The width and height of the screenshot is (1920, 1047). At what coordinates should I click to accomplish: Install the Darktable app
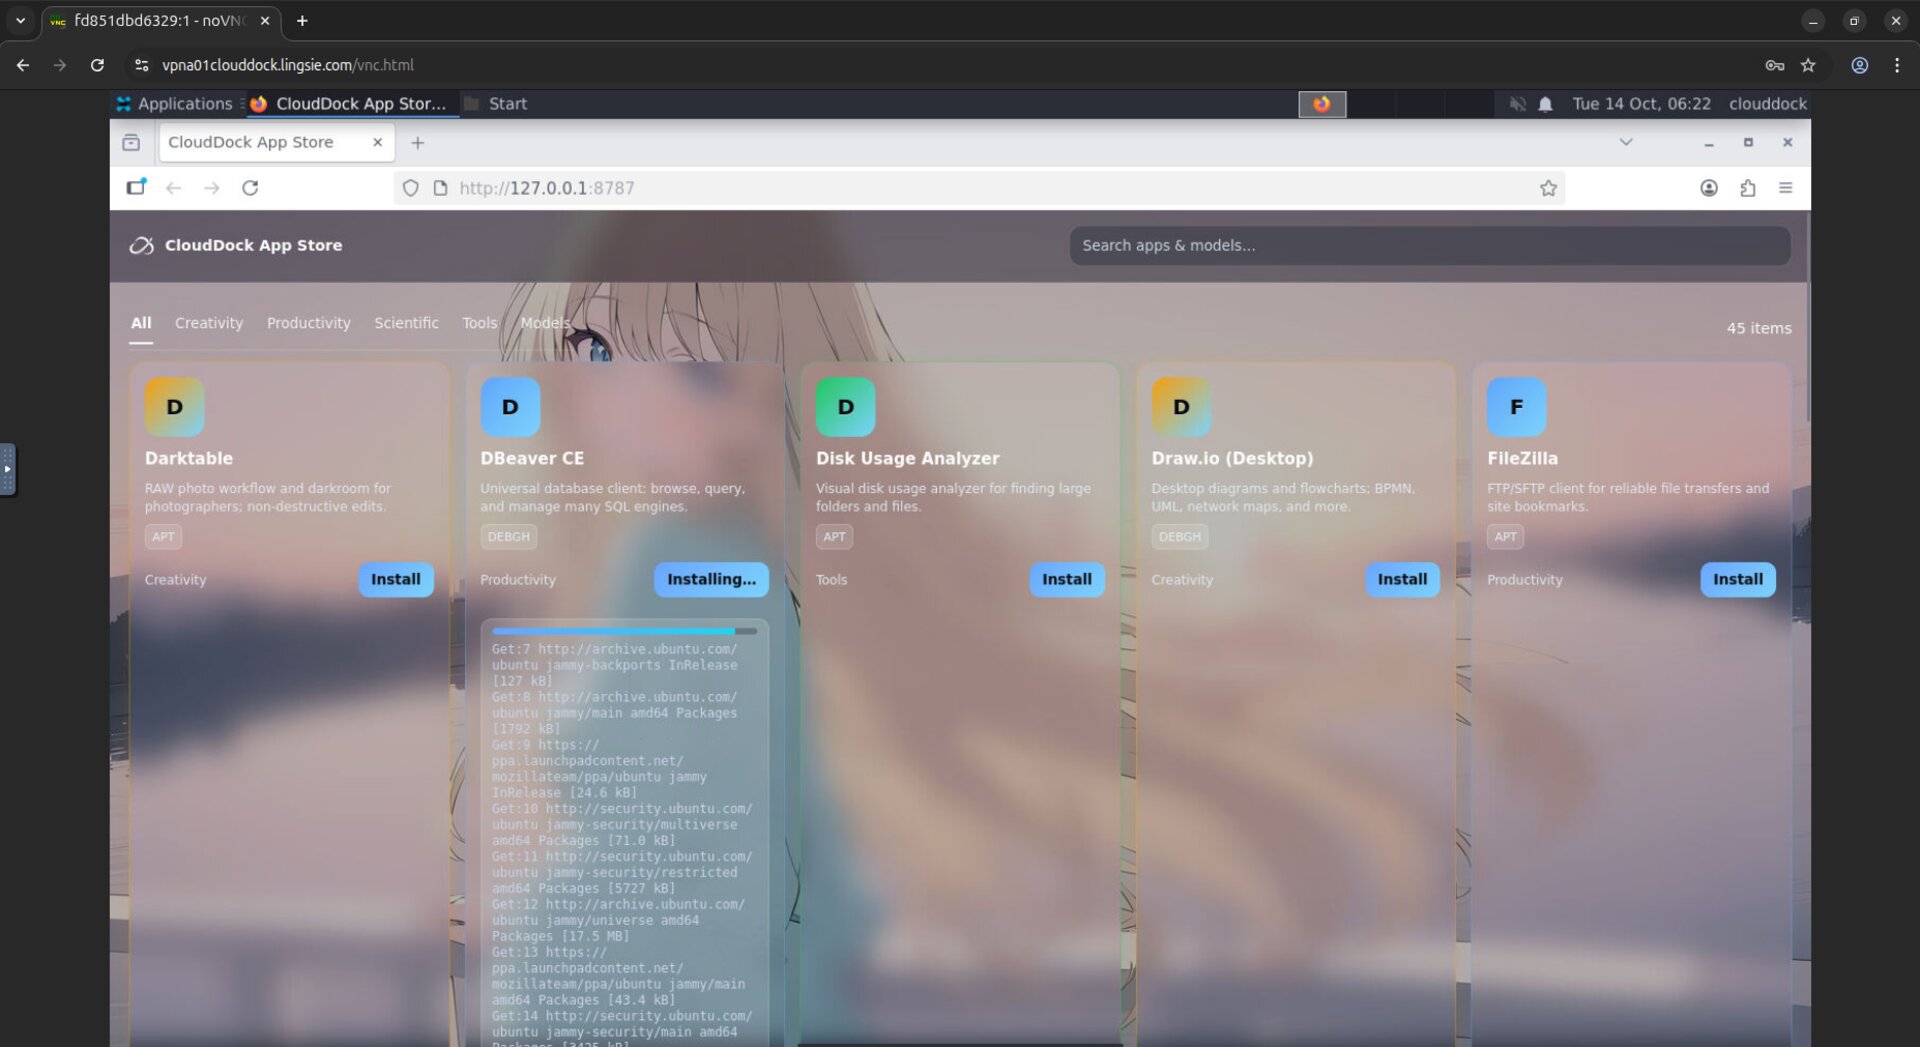pos(395,579)
